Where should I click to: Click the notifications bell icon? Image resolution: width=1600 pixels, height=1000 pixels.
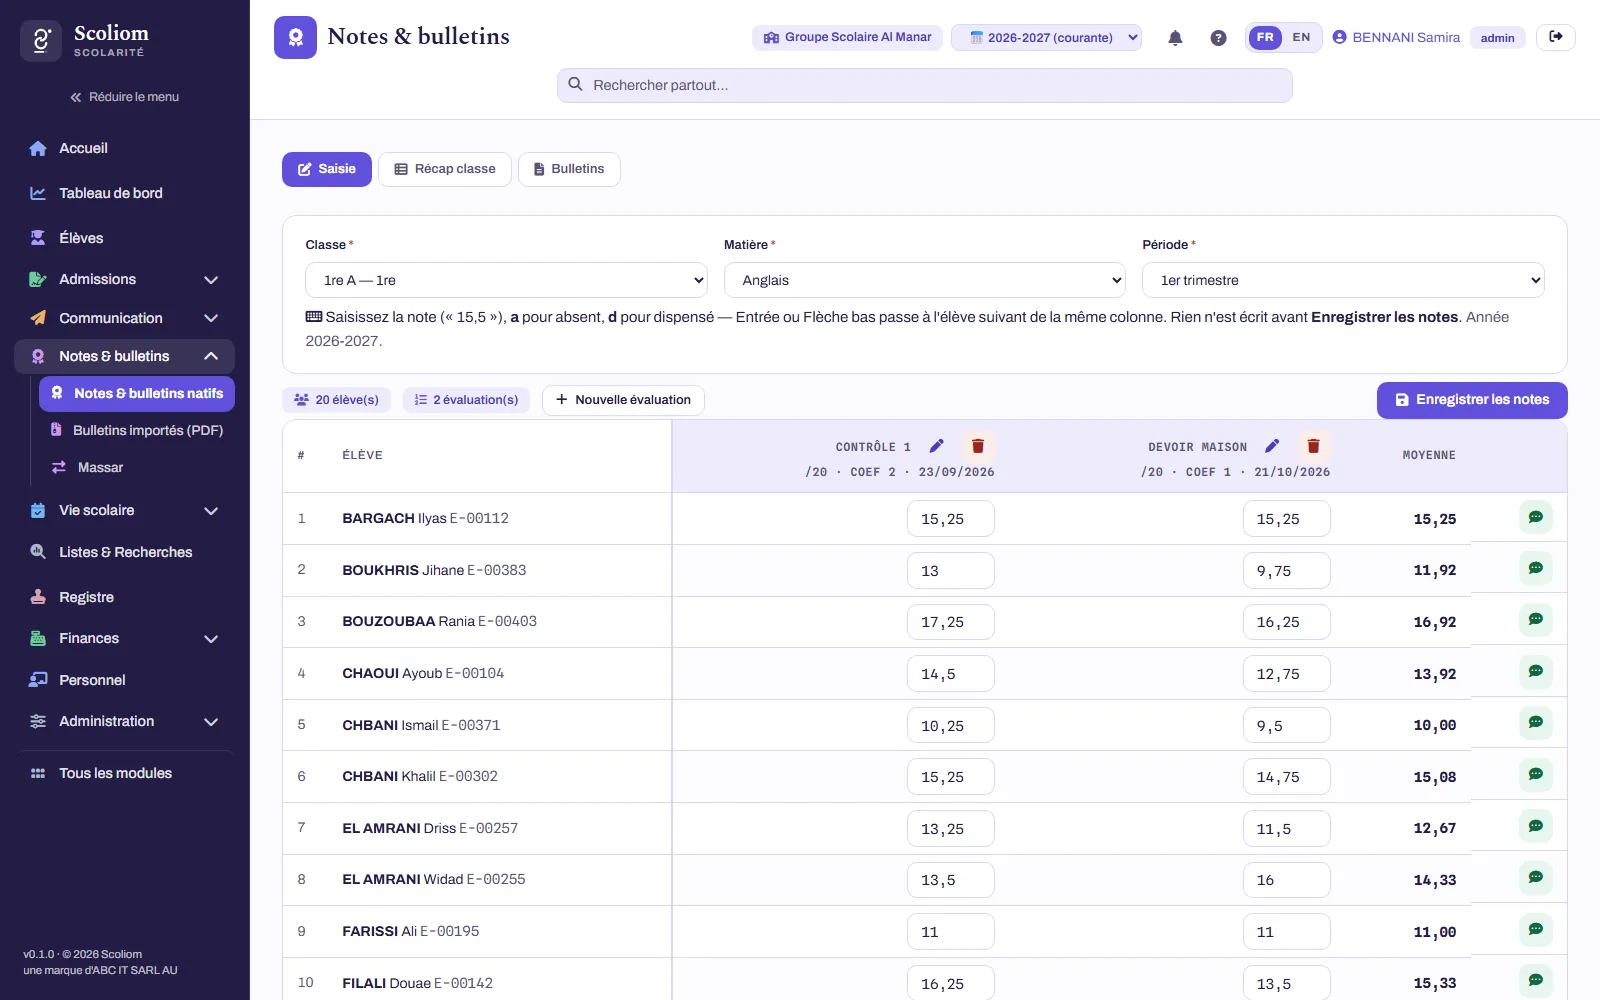tap(1175, 38)
